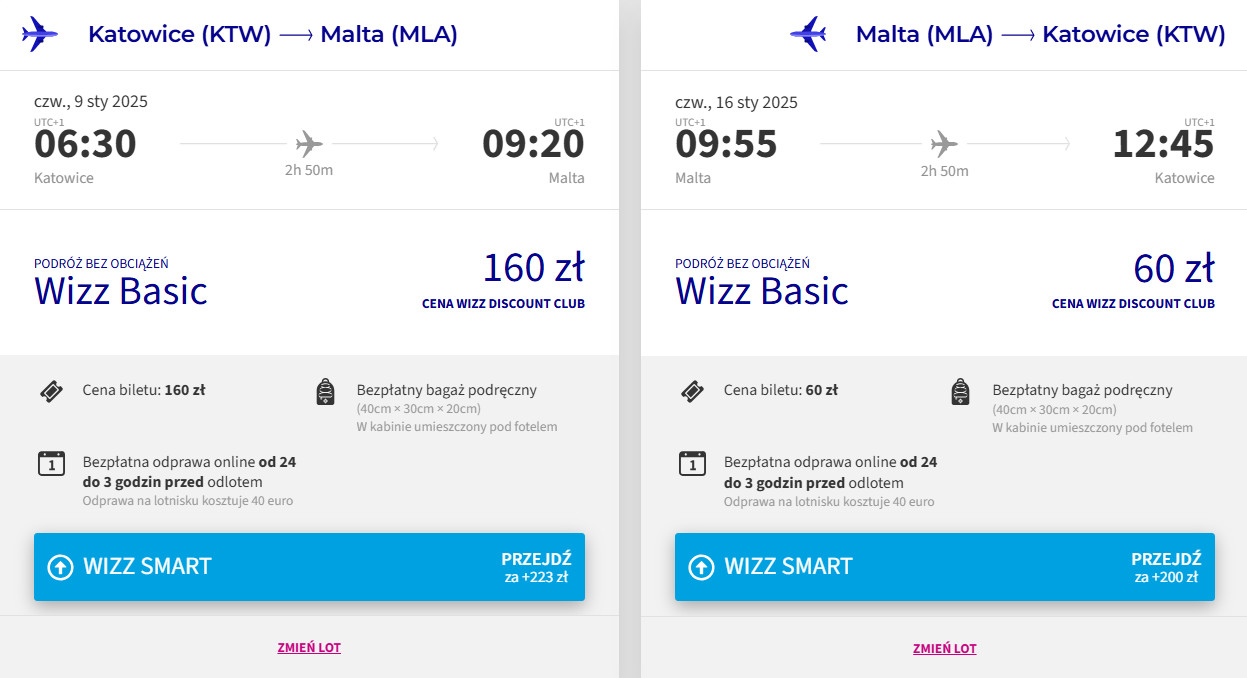Click the Wizz Basic fare name on the return flight
The height and width of the screenshot is (678, 1247).
761,291
